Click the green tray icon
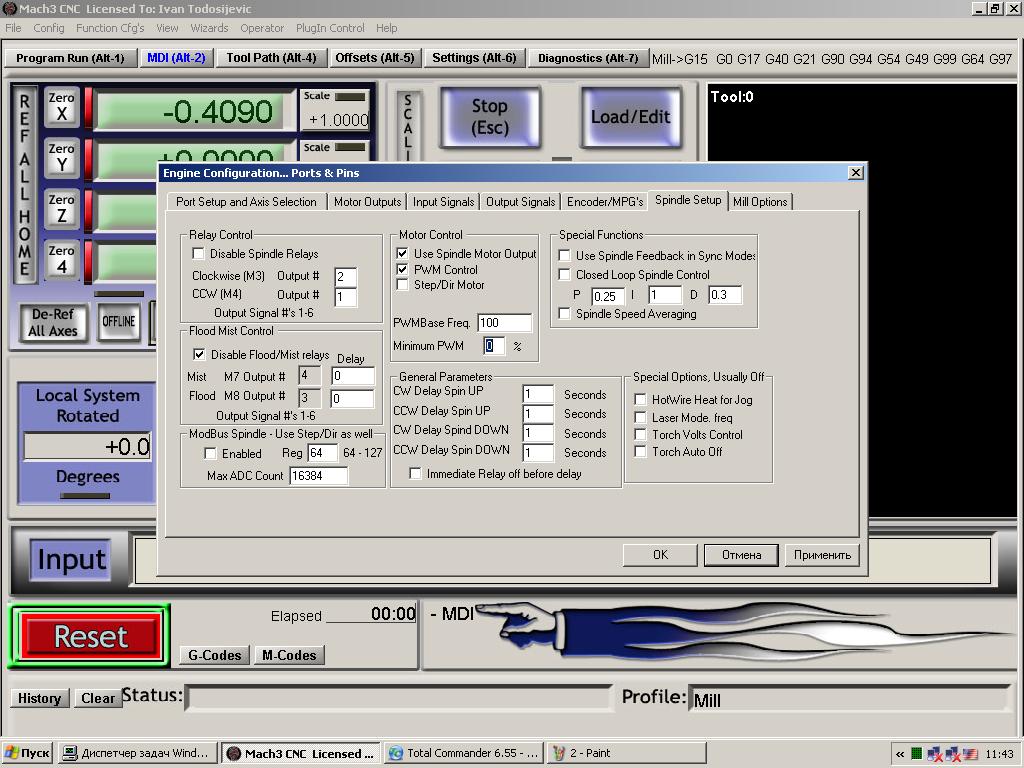 tap(916, 754)
